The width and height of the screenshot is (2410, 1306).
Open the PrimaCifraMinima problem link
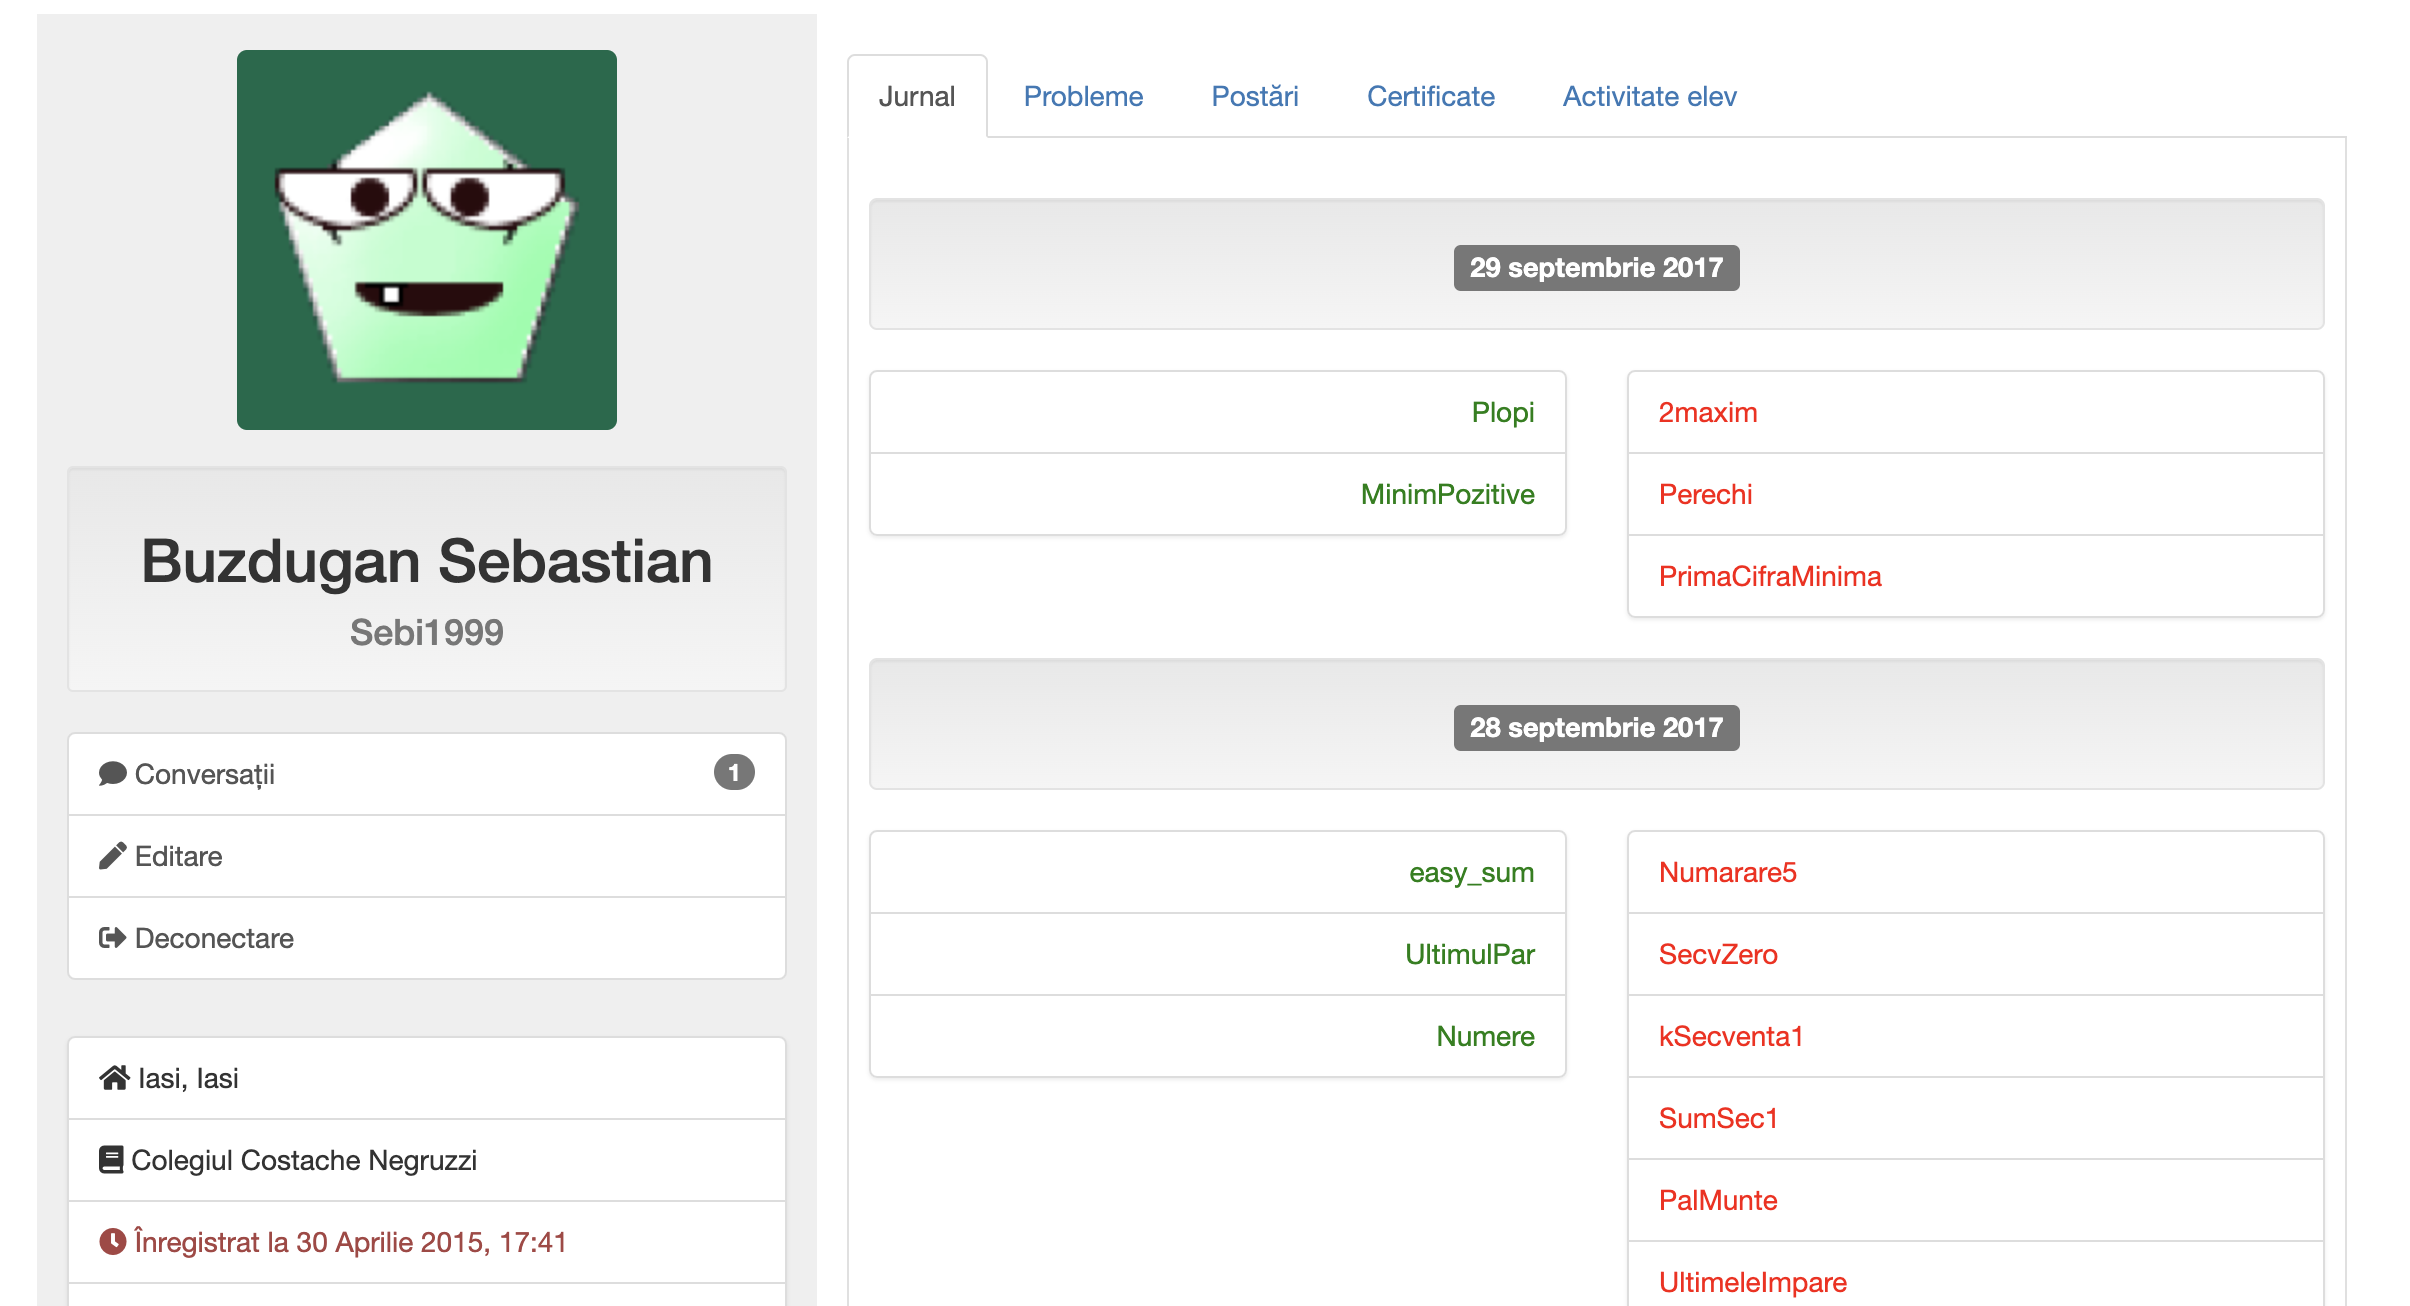(x=1770, y=577)
